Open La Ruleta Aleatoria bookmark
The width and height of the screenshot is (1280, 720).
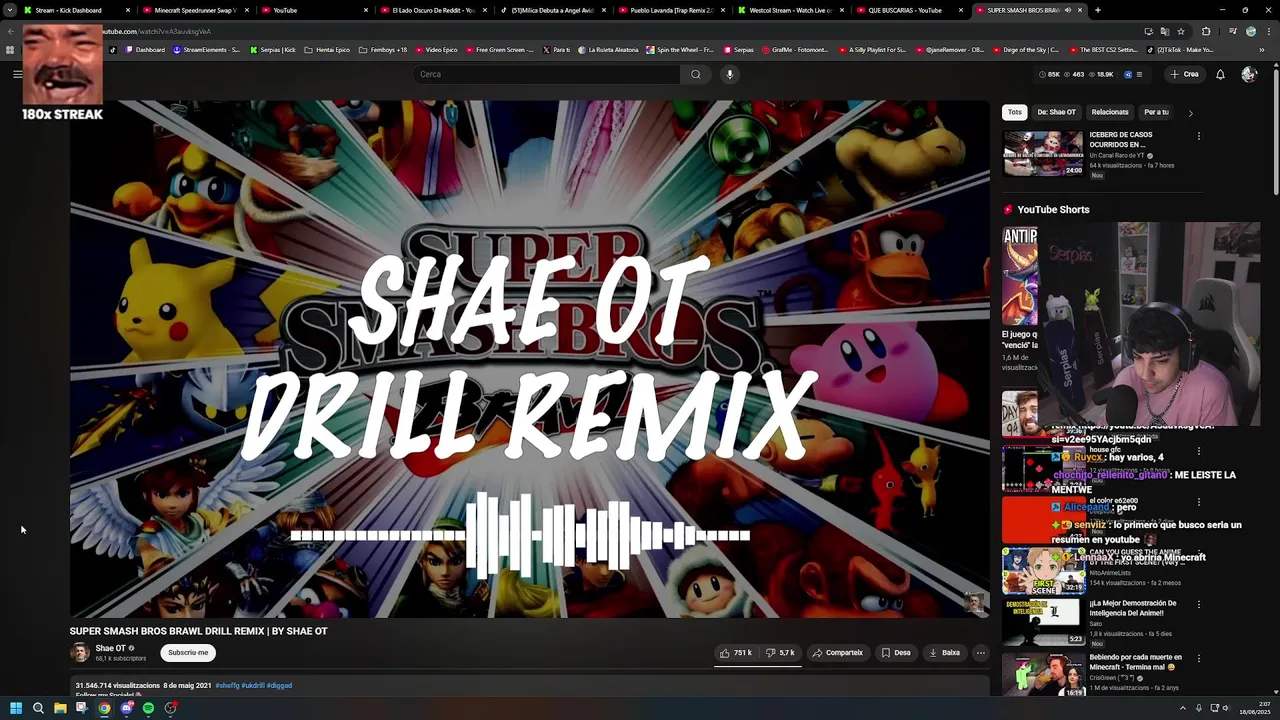608,49
